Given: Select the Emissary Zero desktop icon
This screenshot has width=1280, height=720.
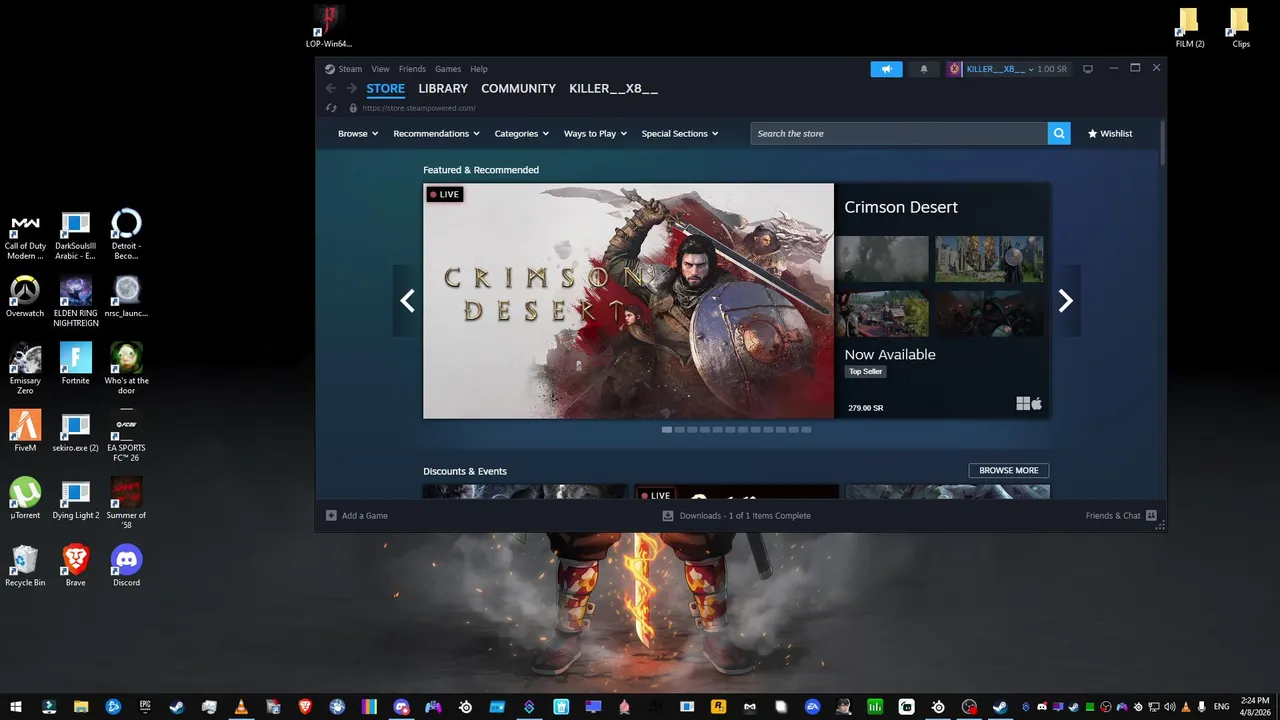Looking at the screenshot, I should coord(25,369).
